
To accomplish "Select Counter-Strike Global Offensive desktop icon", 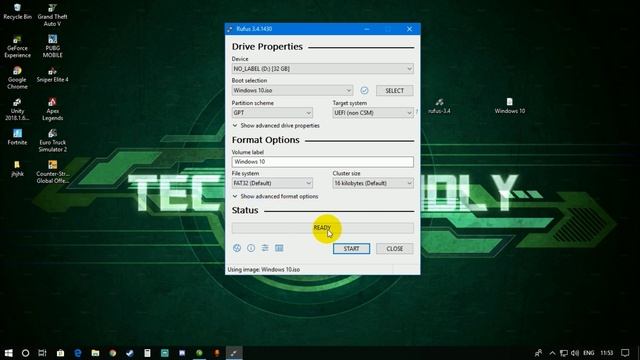I will 52,172.
